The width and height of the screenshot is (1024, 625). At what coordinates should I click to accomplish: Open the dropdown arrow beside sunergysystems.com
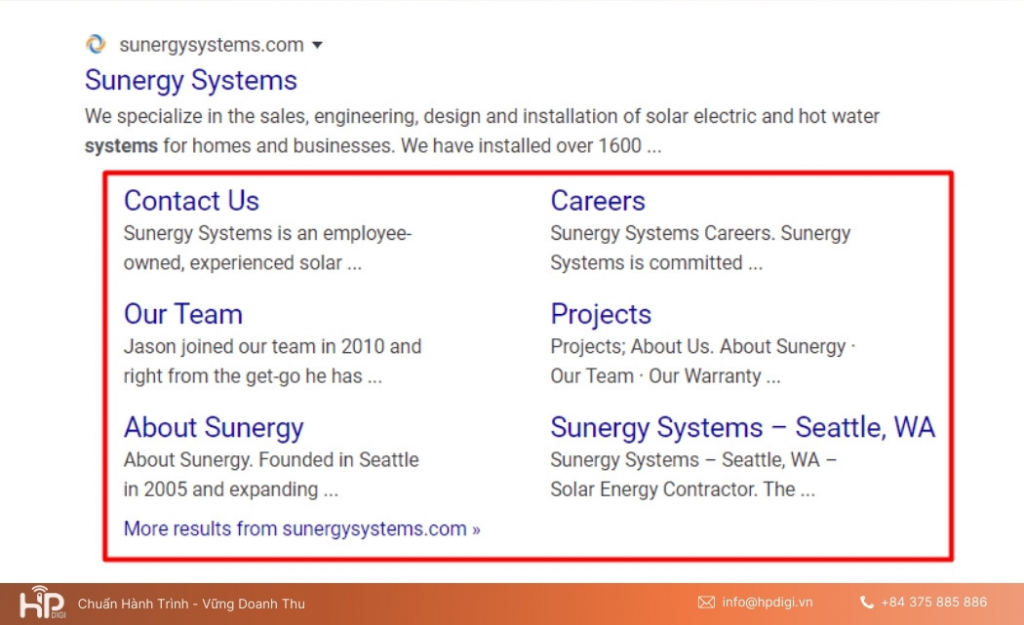point(317,45)
